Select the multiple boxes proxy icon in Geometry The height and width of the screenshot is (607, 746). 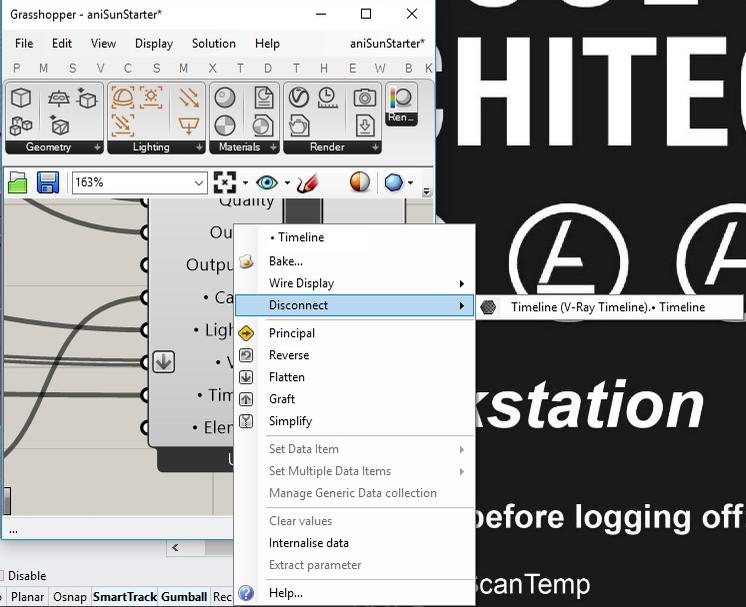[x=21, y=126]
